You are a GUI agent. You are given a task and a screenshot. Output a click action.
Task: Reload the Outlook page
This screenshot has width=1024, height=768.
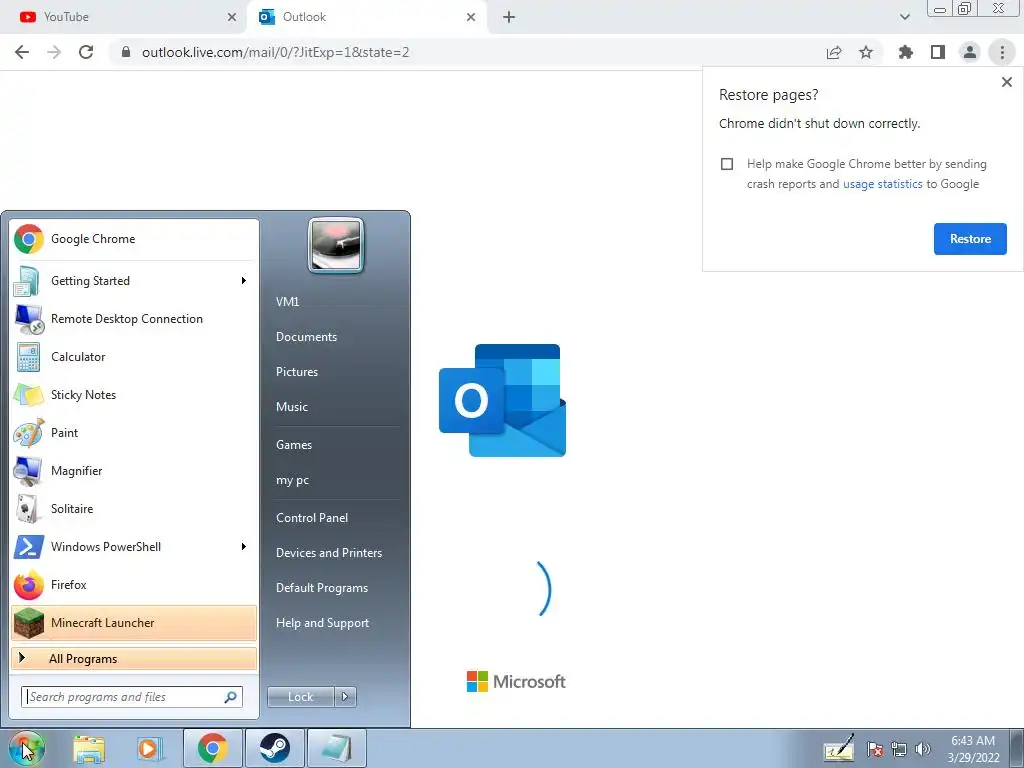click(x=86, y=52)
